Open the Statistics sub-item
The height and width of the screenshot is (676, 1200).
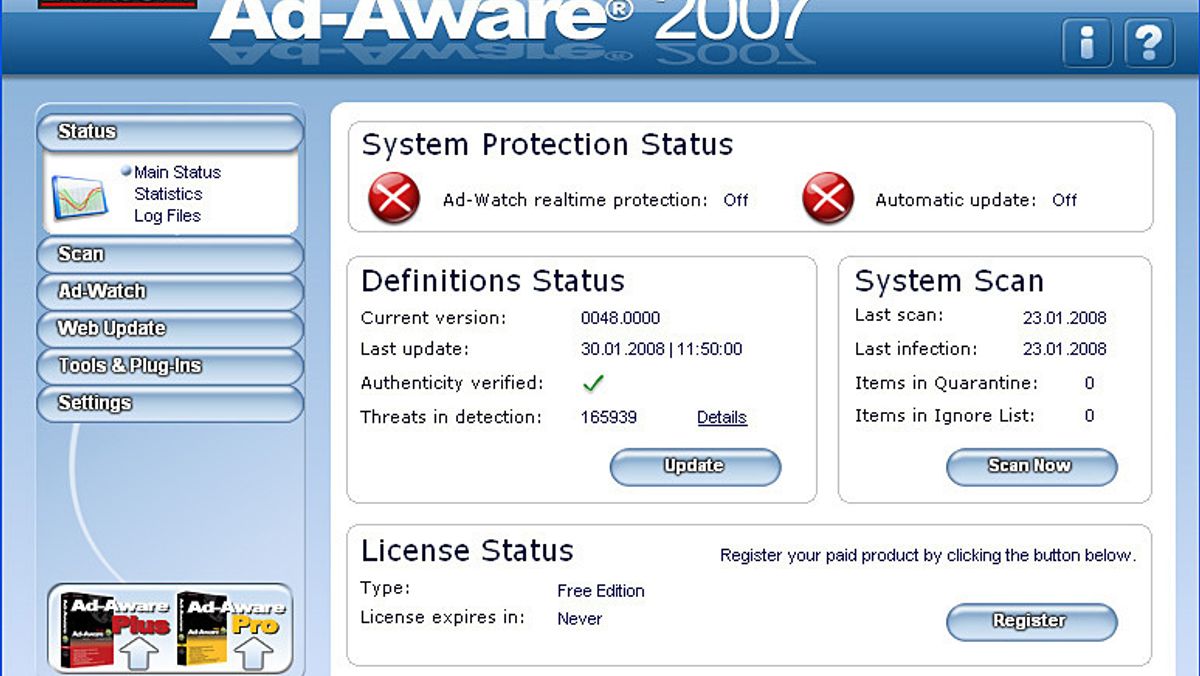coord(168,194)
